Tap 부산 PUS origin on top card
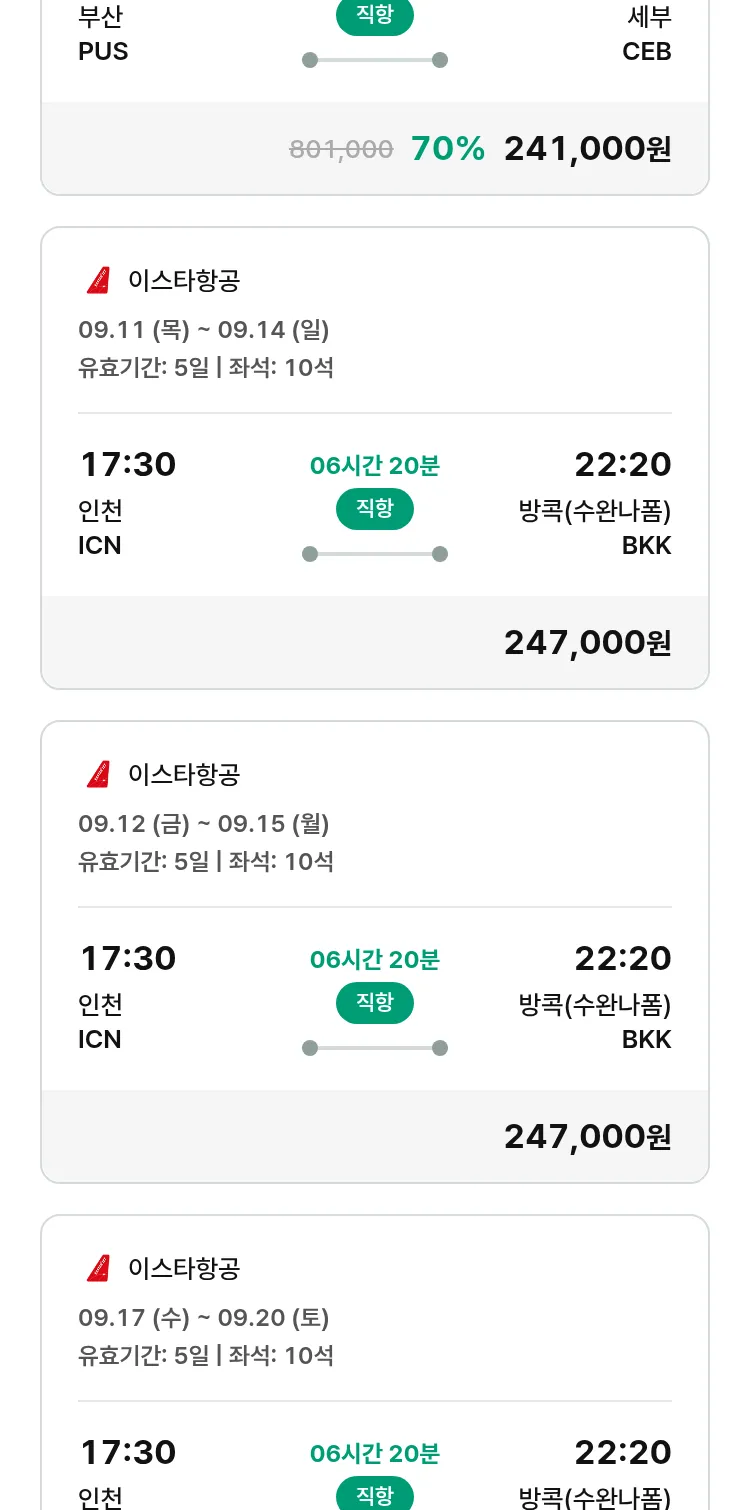 pos(103,34)
